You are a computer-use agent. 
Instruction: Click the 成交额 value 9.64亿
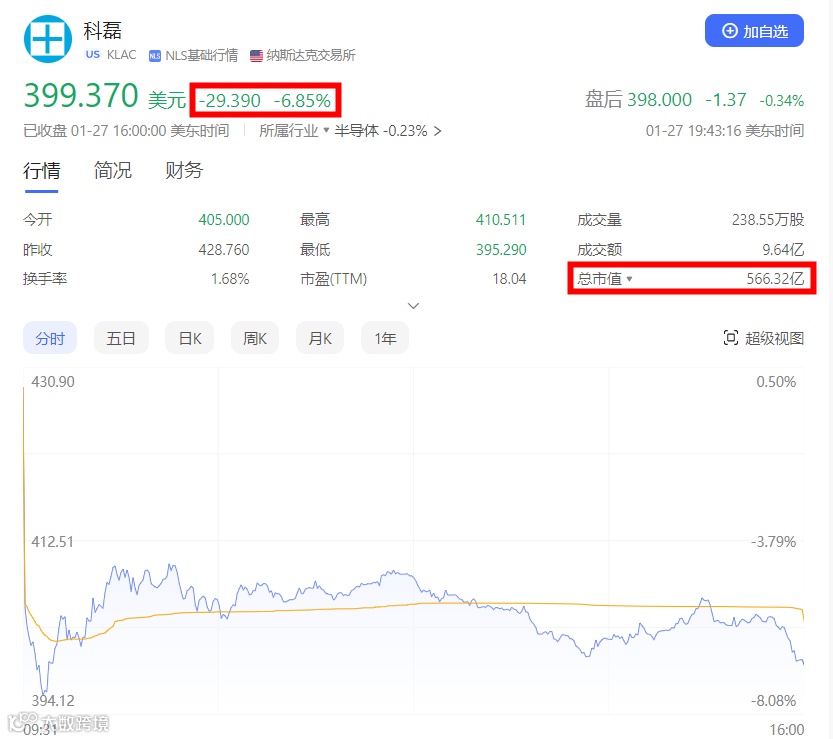pyautogui.click(x=783, y=249)
